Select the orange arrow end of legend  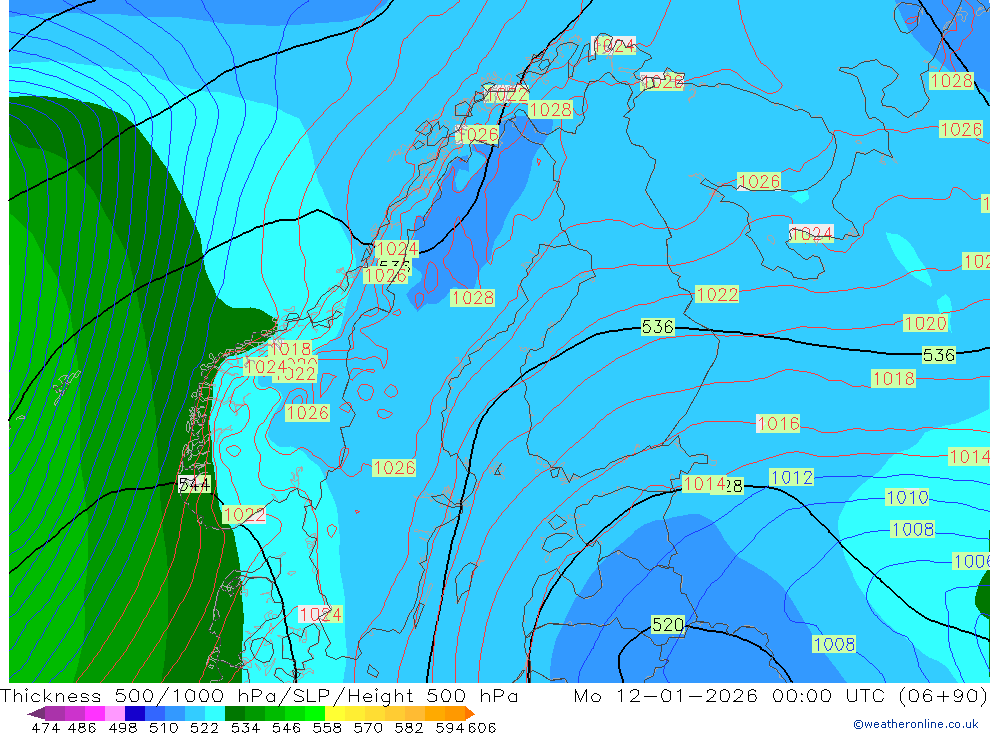pos(470,713)
